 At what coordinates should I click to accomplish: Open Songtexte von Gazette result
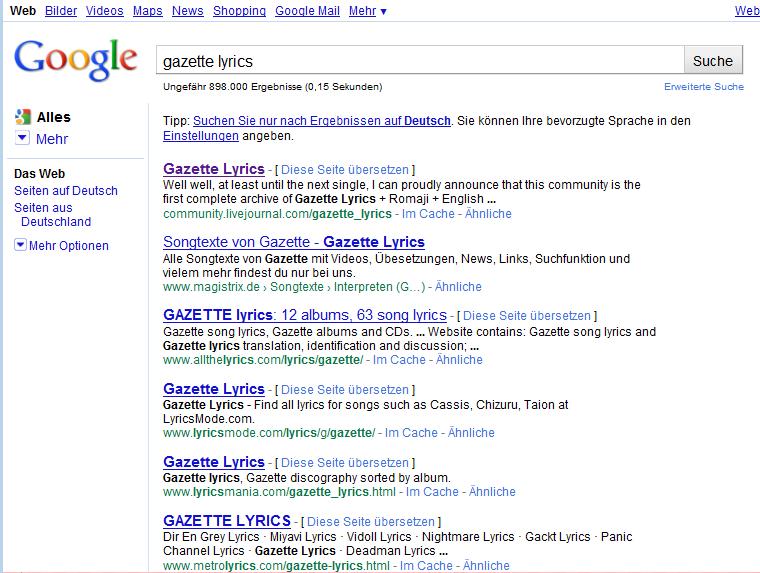(x=294, y=241)
